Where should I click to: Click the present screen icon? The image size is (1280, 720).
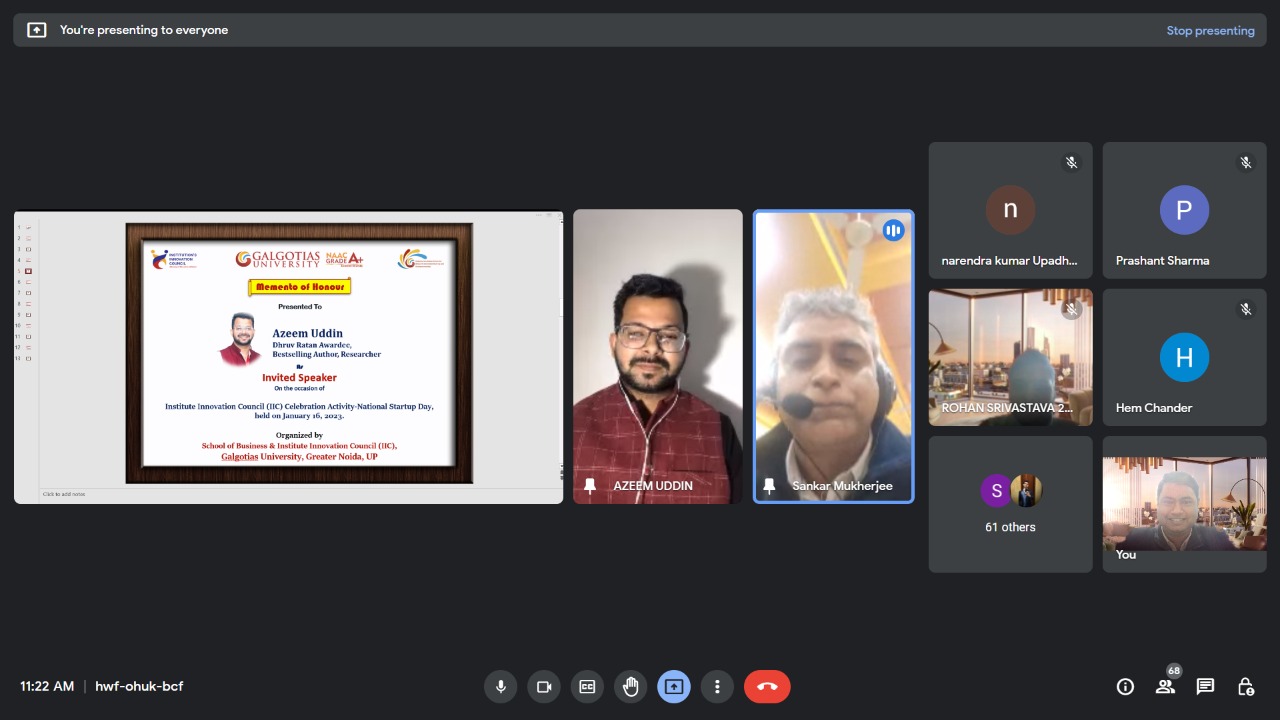click(673, 687)
